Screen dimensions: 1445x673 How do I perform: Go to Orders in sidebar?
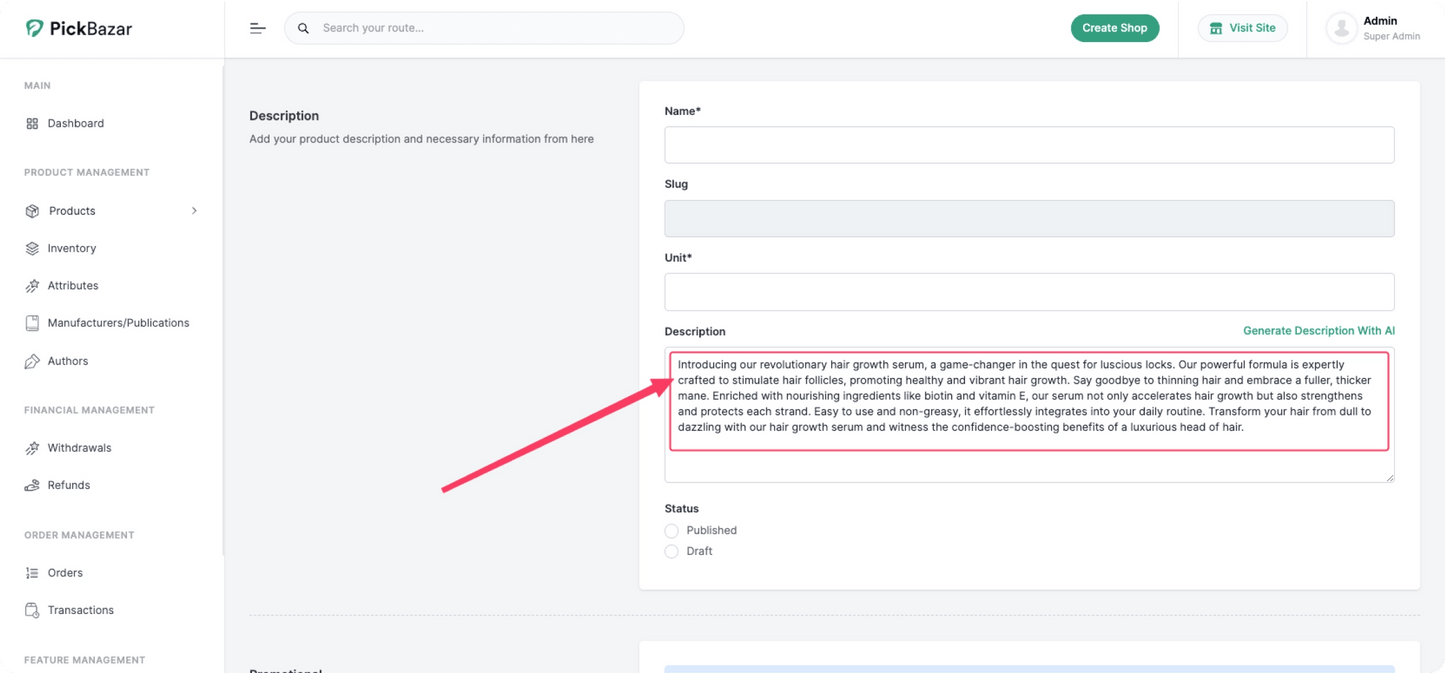tap(65, 573)
